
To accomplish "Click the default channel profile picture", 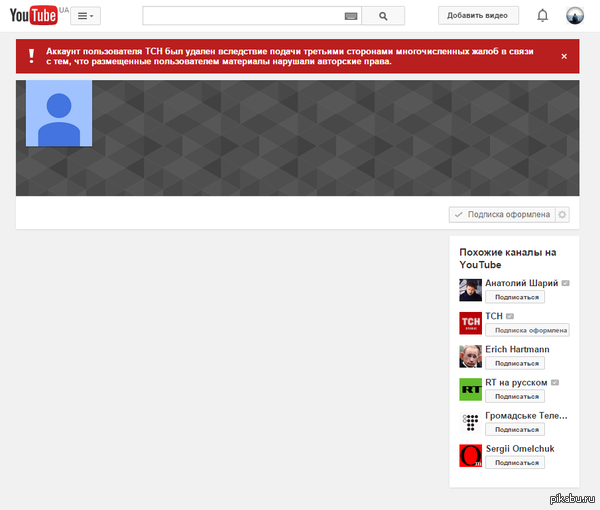I will point(59,113).
